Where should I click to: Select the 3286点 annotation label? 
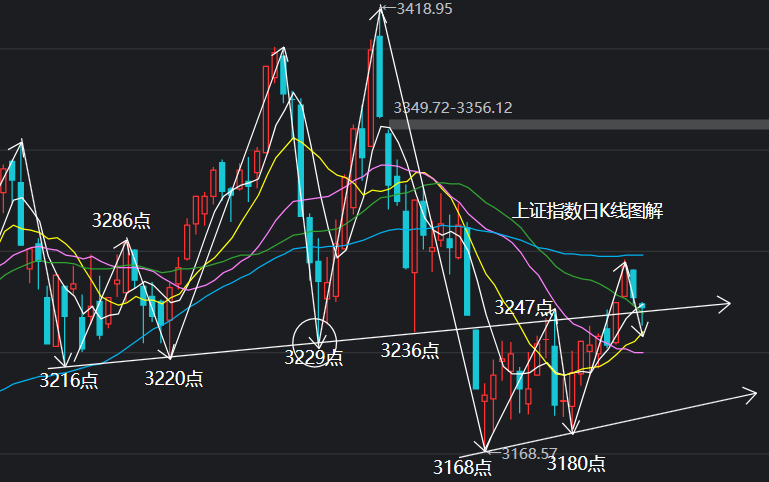(x=121, y=221)
